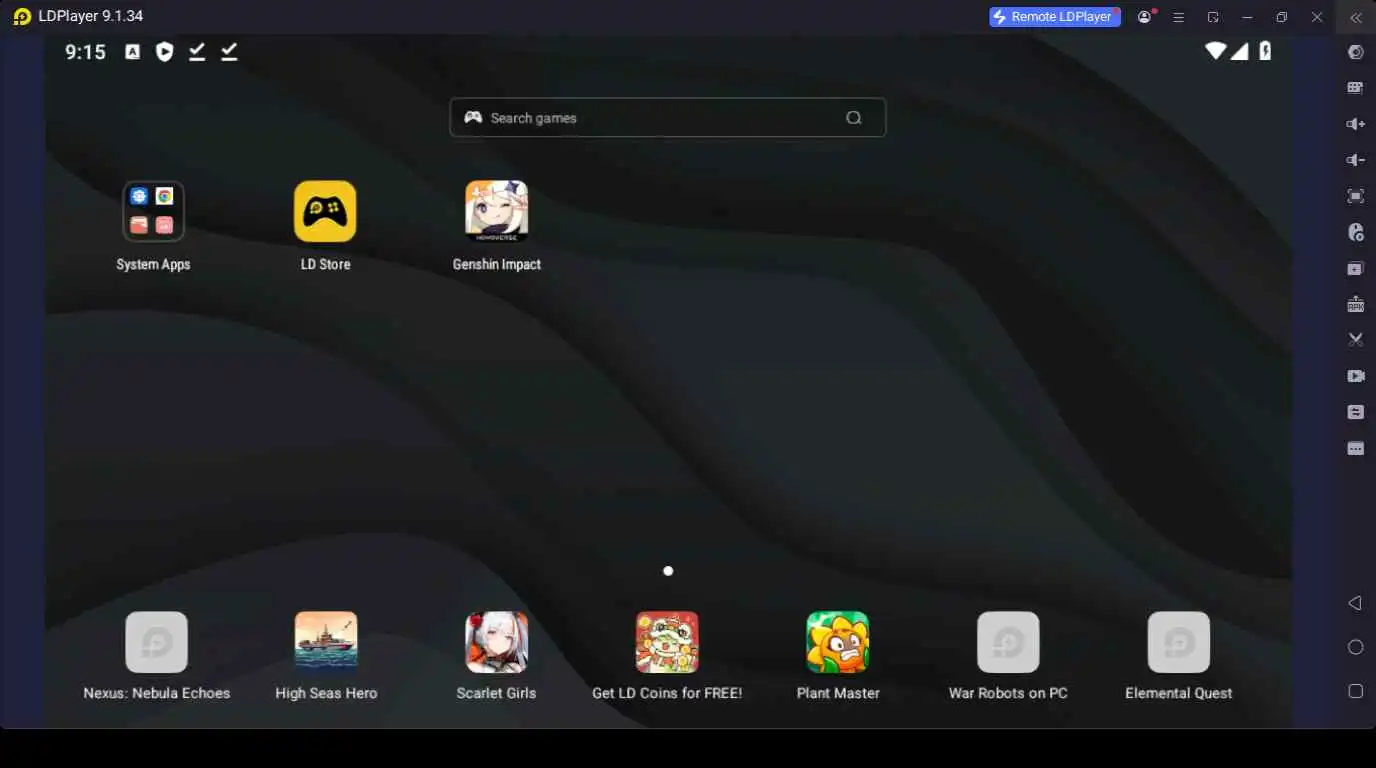Open the Genshin Impact app icon

point(497,211)
